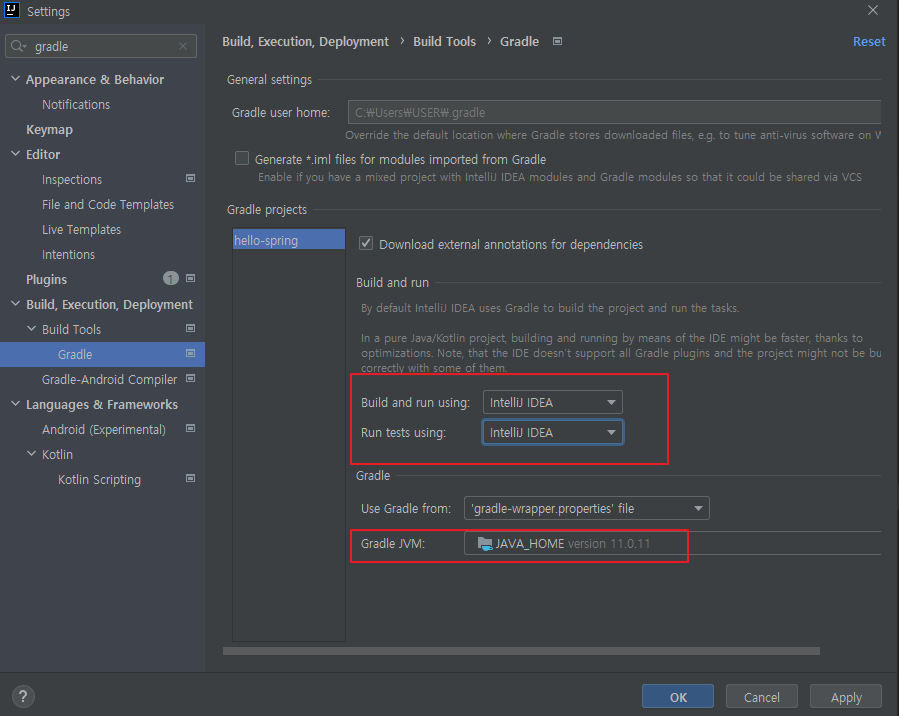Click project-level icon on Gradle tree row
Image resolution: width=899 pixels, height=716 pixels.
coord(190,354)
